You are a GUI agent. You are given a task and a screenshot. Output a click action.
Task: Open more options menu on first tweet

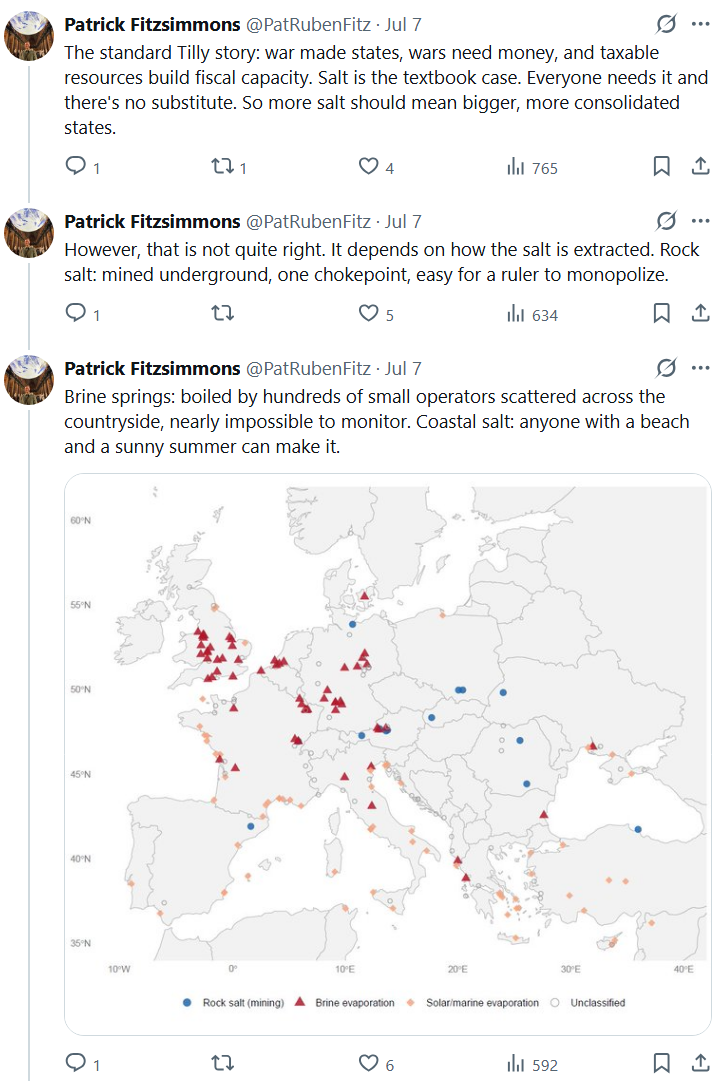click(701, 24)
